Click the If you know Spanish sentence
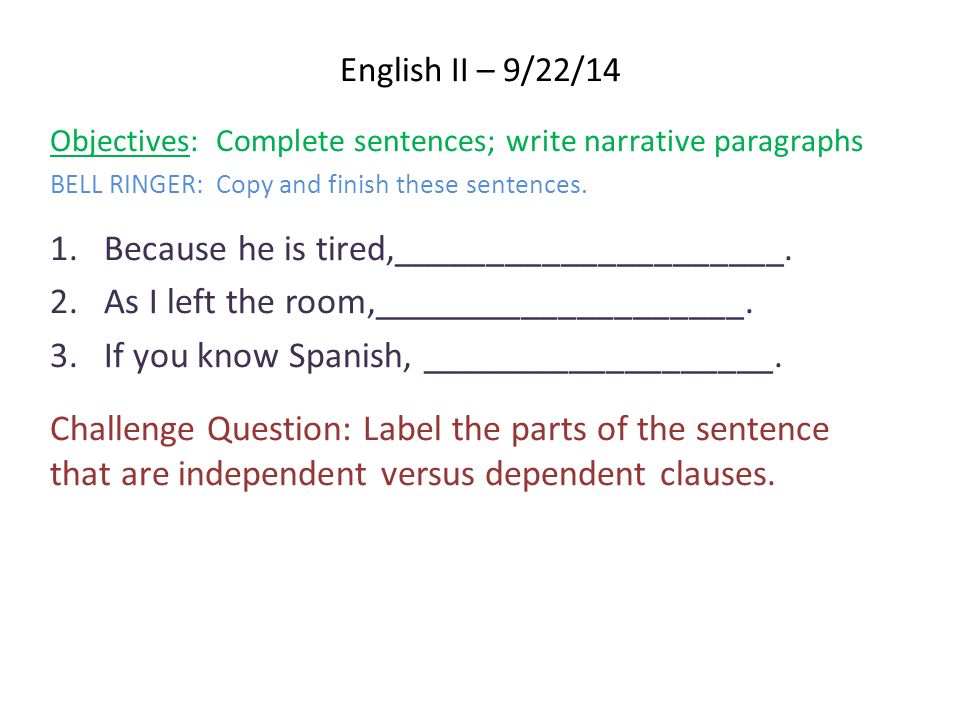Screen dimensions: 960x720 coord(258,356)
